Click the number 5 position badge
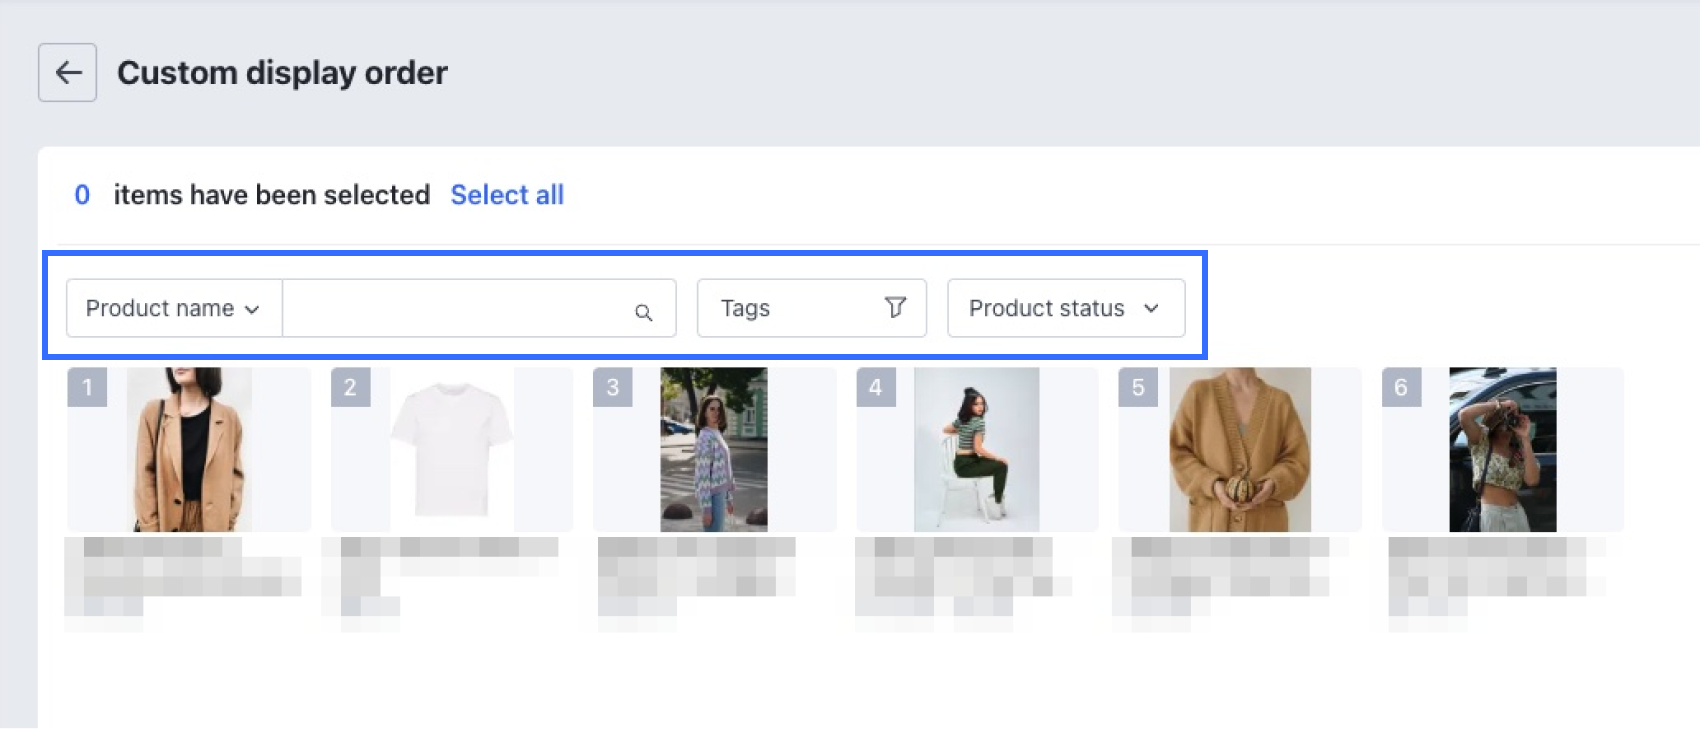This screenshot has height=729, width=1700. tap(1138, 387)
